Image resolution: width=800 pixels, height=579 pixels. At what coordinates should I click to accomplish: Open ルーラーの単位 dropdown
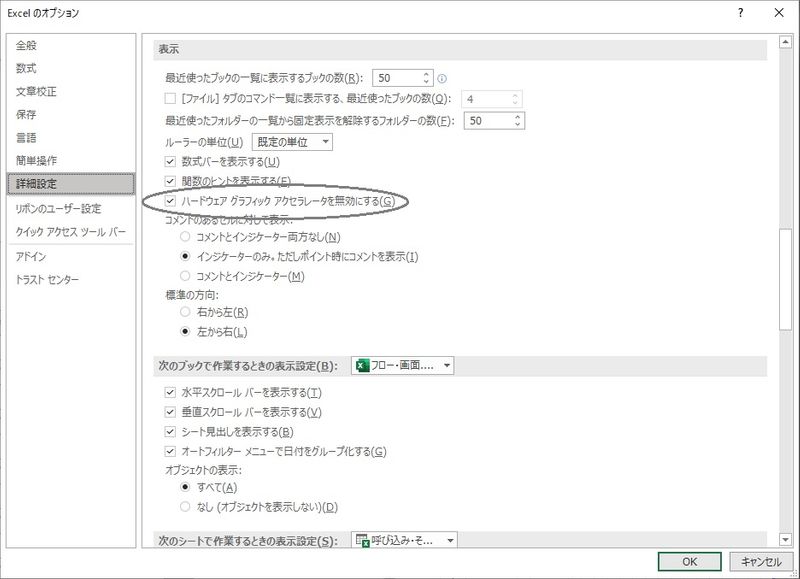[291, 142]
